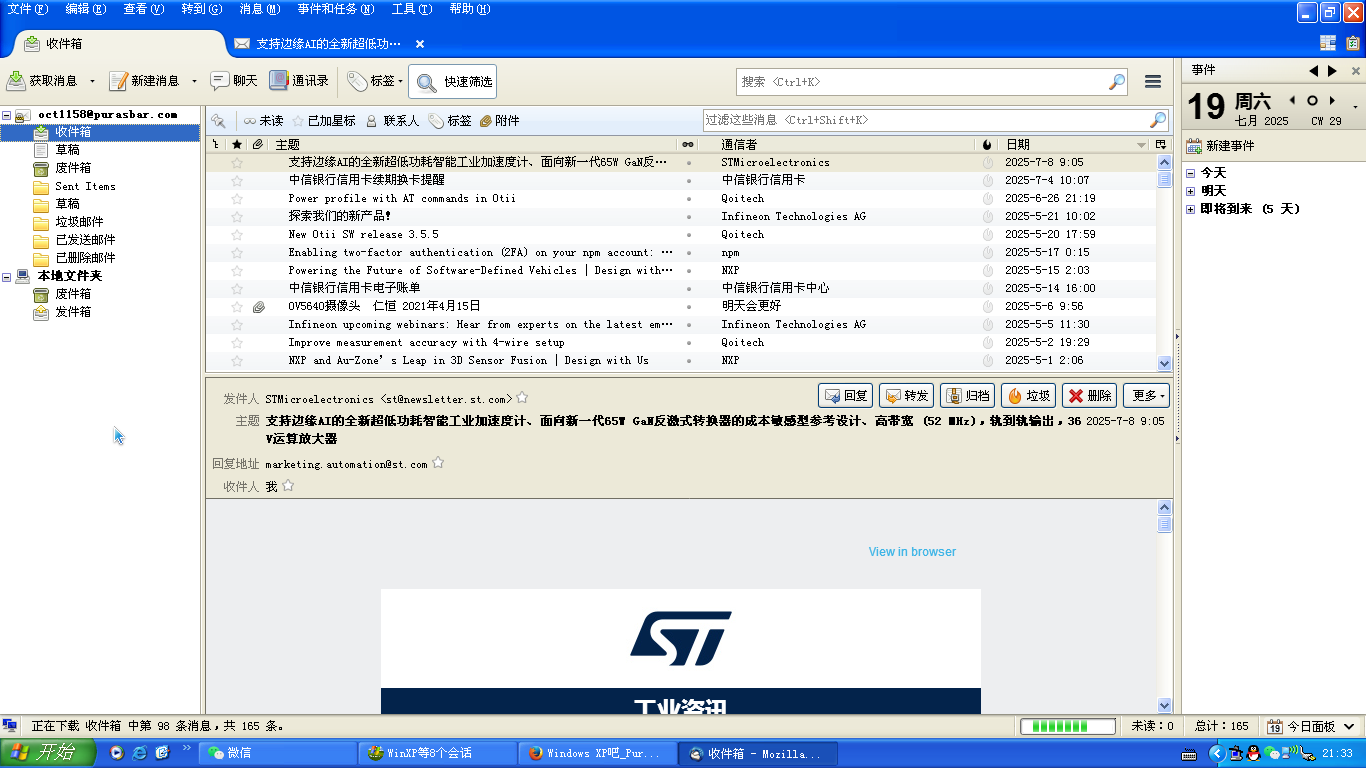Image resolution: width=1366 pixels, height=768 pixels.
Task: Open the 工具(T) menu
Action: 412,9
